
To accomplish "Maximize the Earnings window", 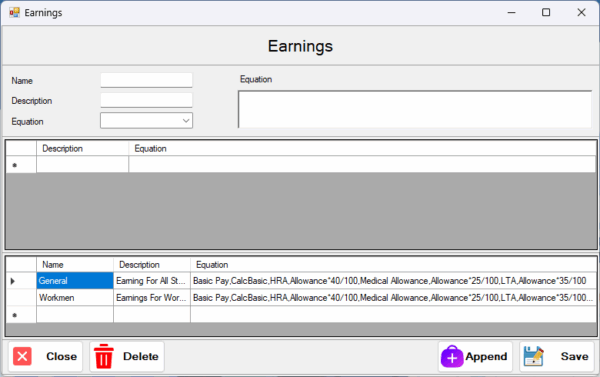I will (x=546, y=13).
